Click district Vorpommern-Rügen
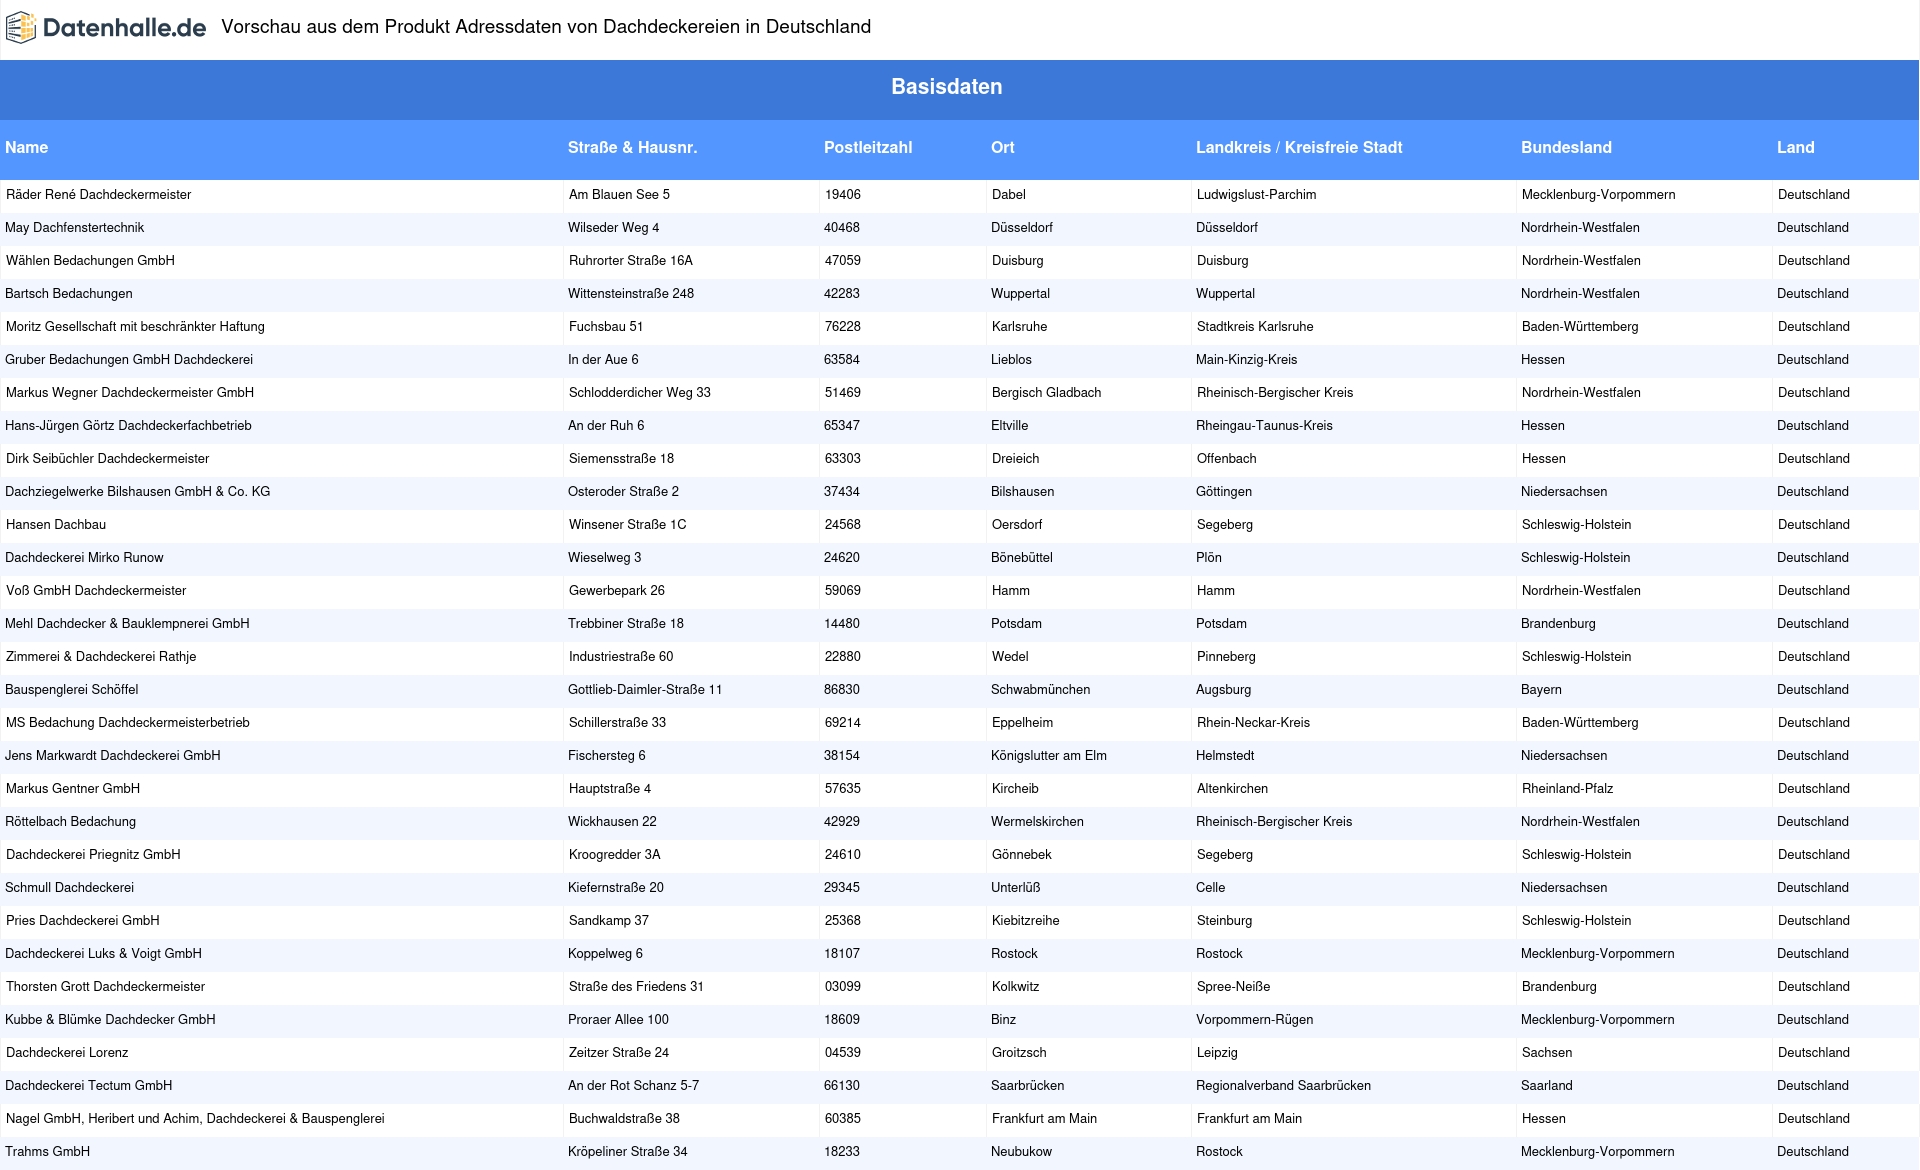This screenshot has height=1170, width=1920. [1255, 1020]
